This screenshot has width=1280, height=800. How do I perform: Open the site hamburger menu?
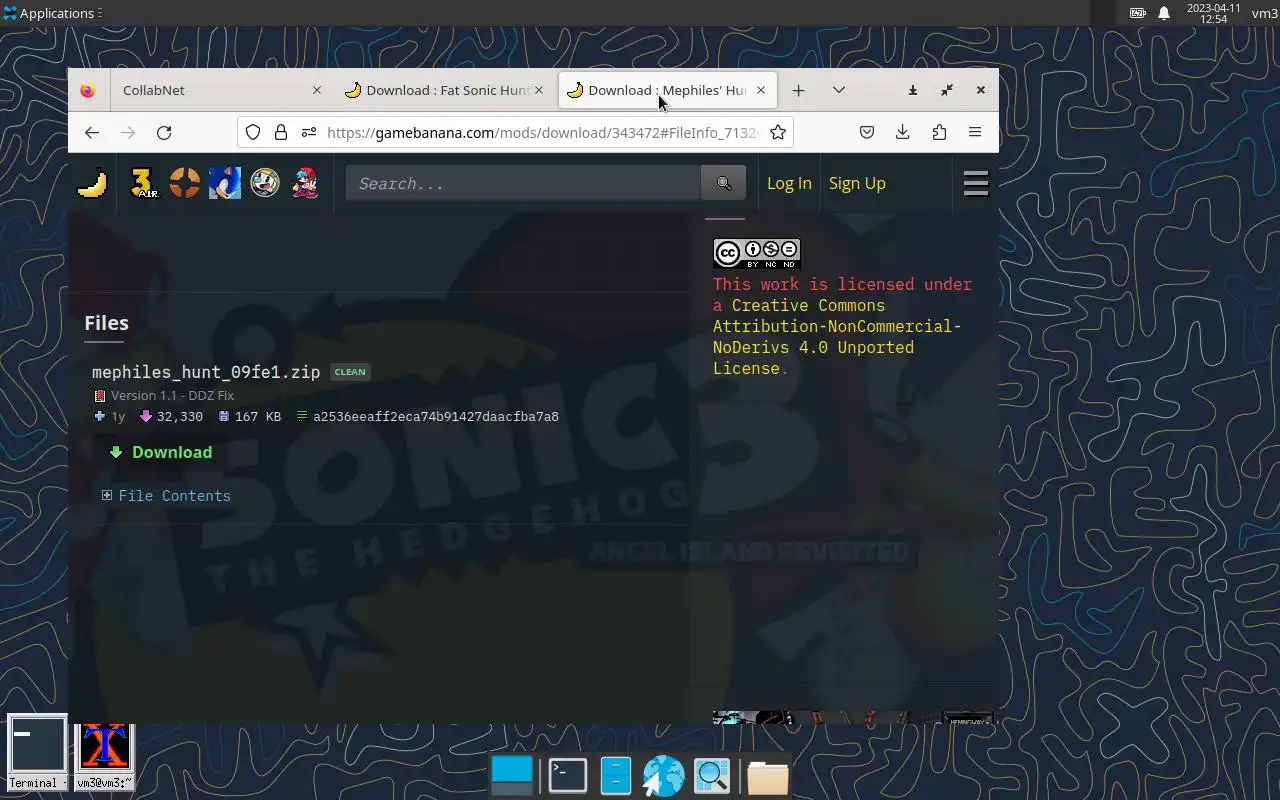pos(976,183)
